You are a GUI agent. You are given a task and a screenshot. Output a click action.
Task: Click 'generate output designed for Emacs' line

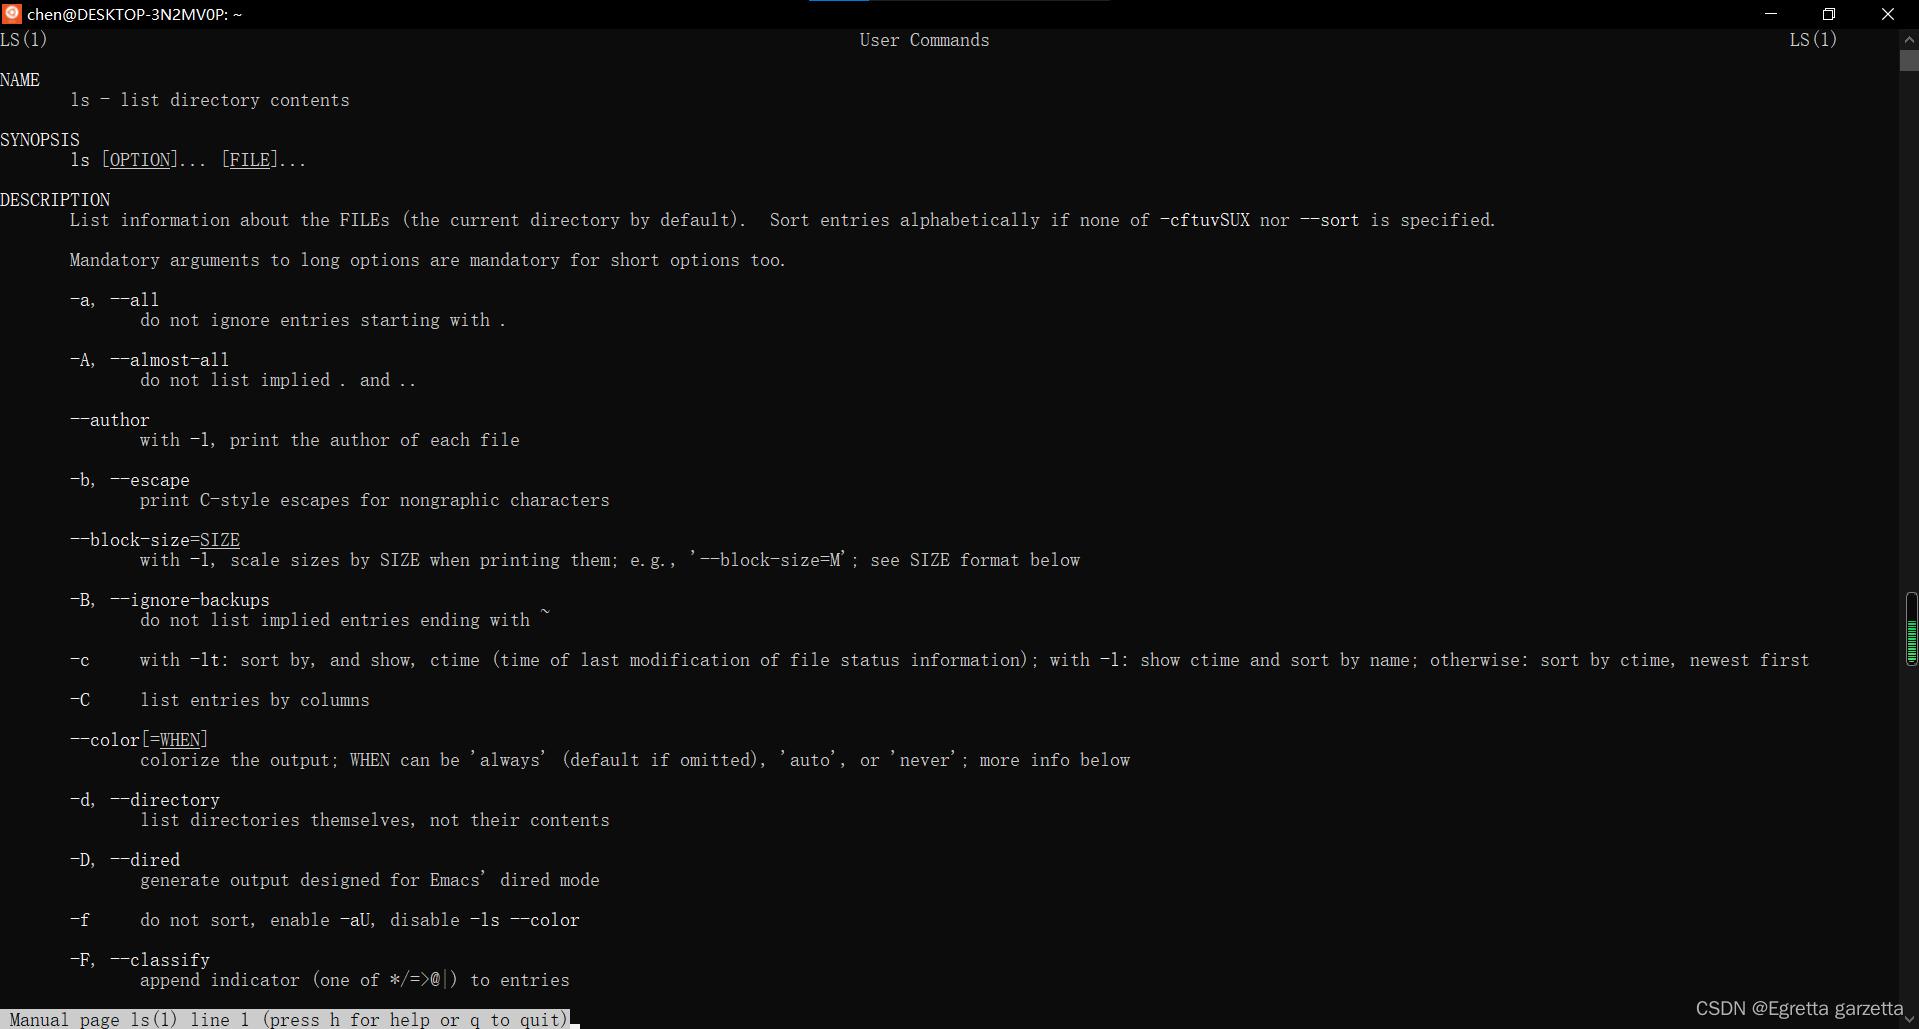click(369, 880)
